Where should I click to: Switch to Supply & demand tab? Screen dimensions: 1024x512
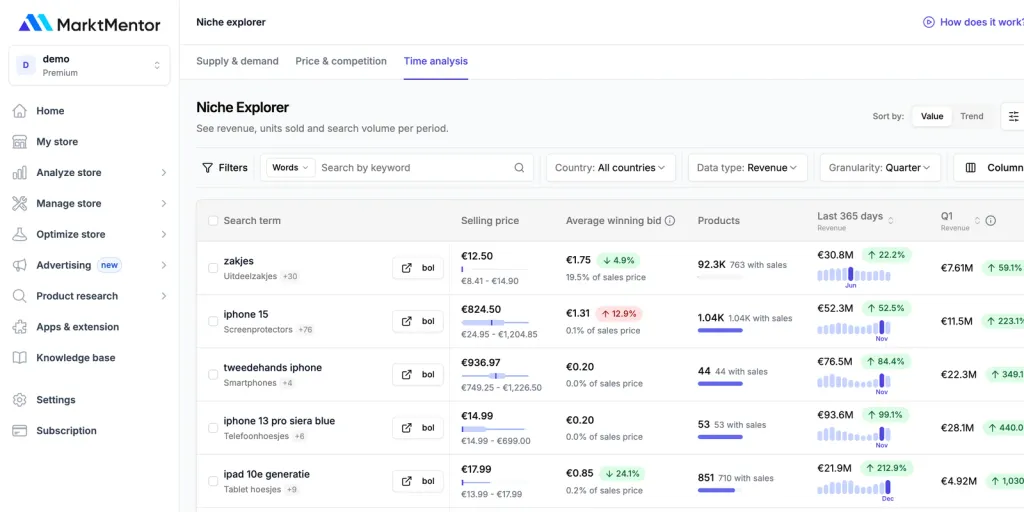pyautogui.click(x=237, y=61)
